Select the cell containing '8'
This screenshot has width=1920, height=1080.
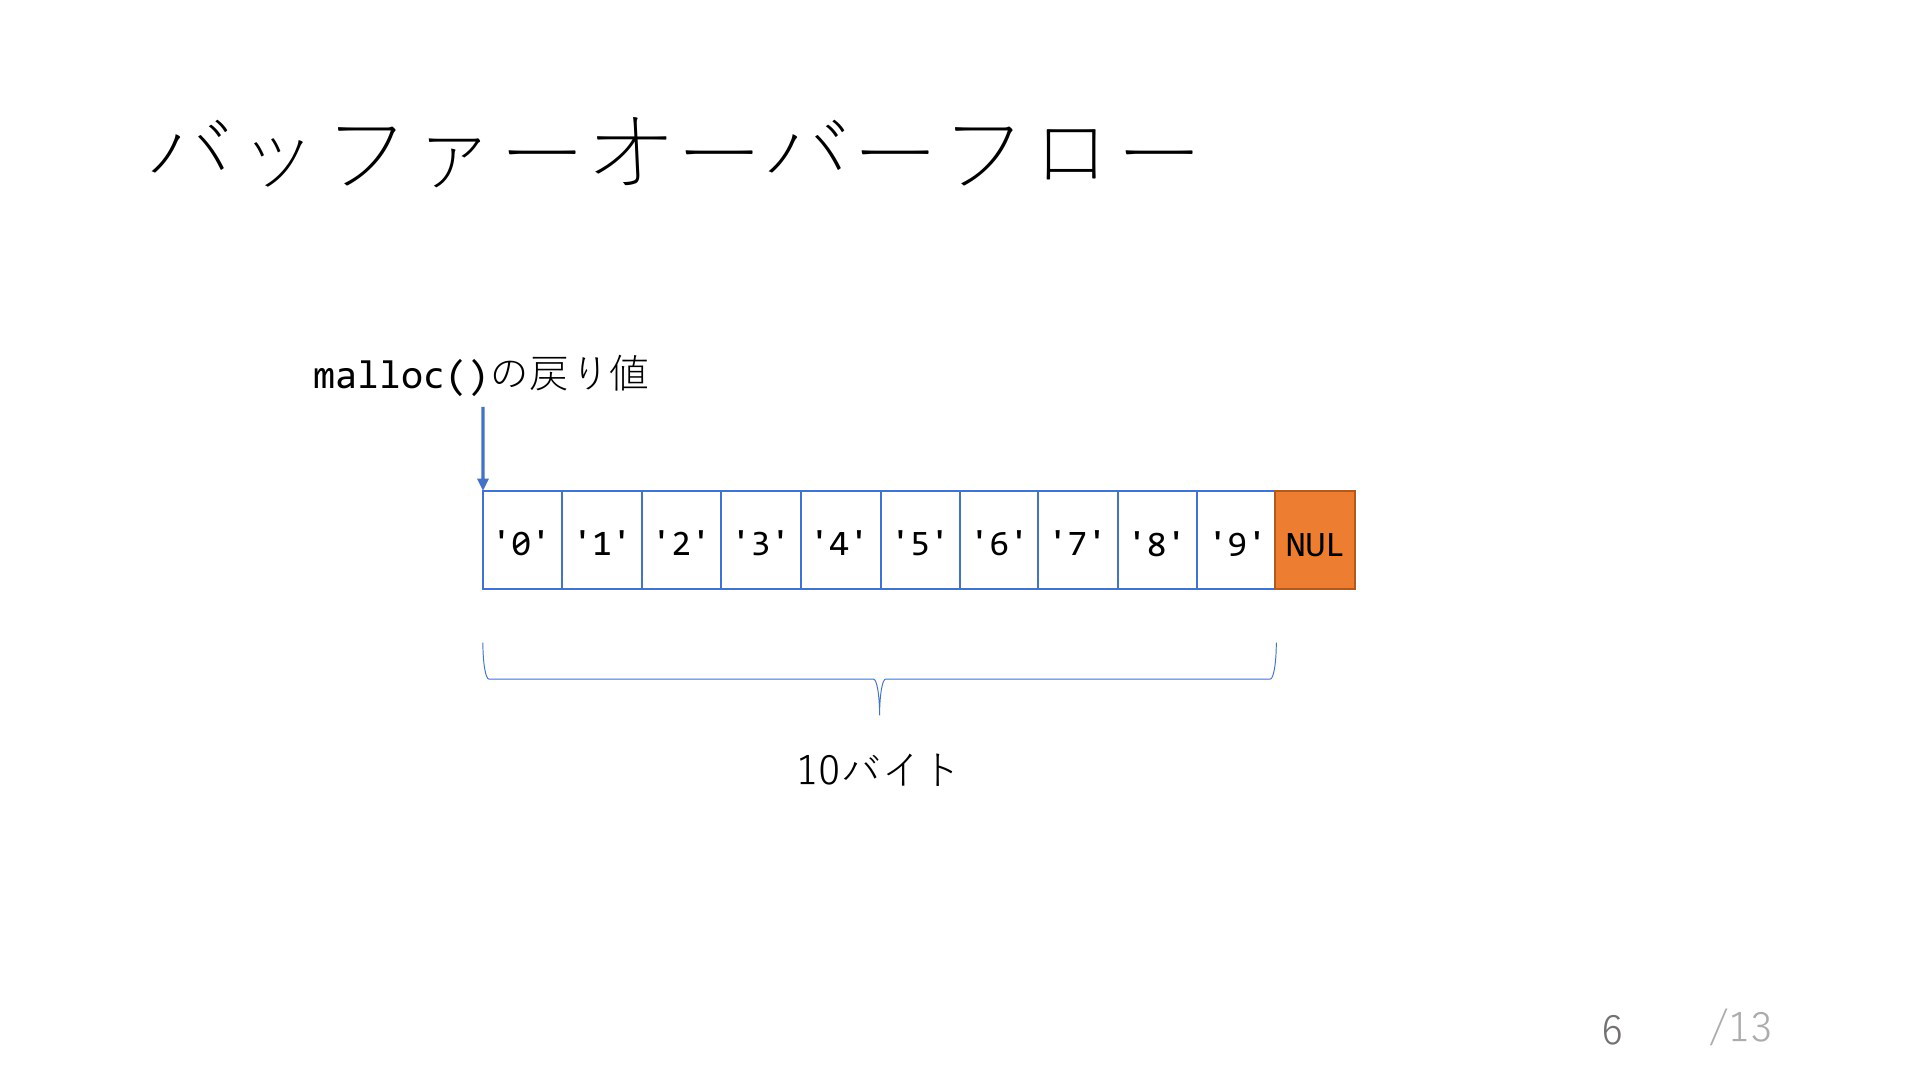click(1157, 540)
